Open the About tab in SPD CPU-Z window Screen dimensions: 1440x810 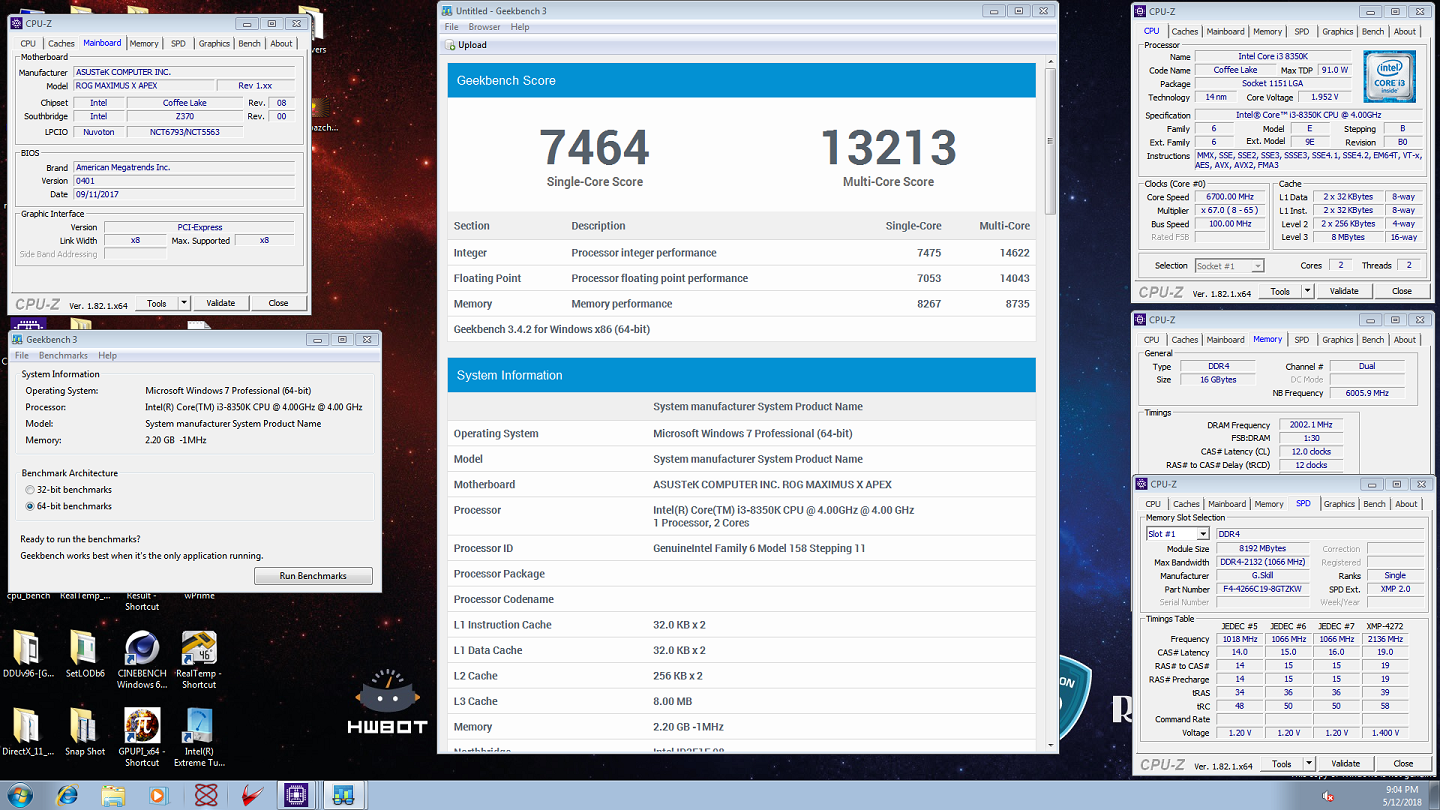click(1406, 504)
